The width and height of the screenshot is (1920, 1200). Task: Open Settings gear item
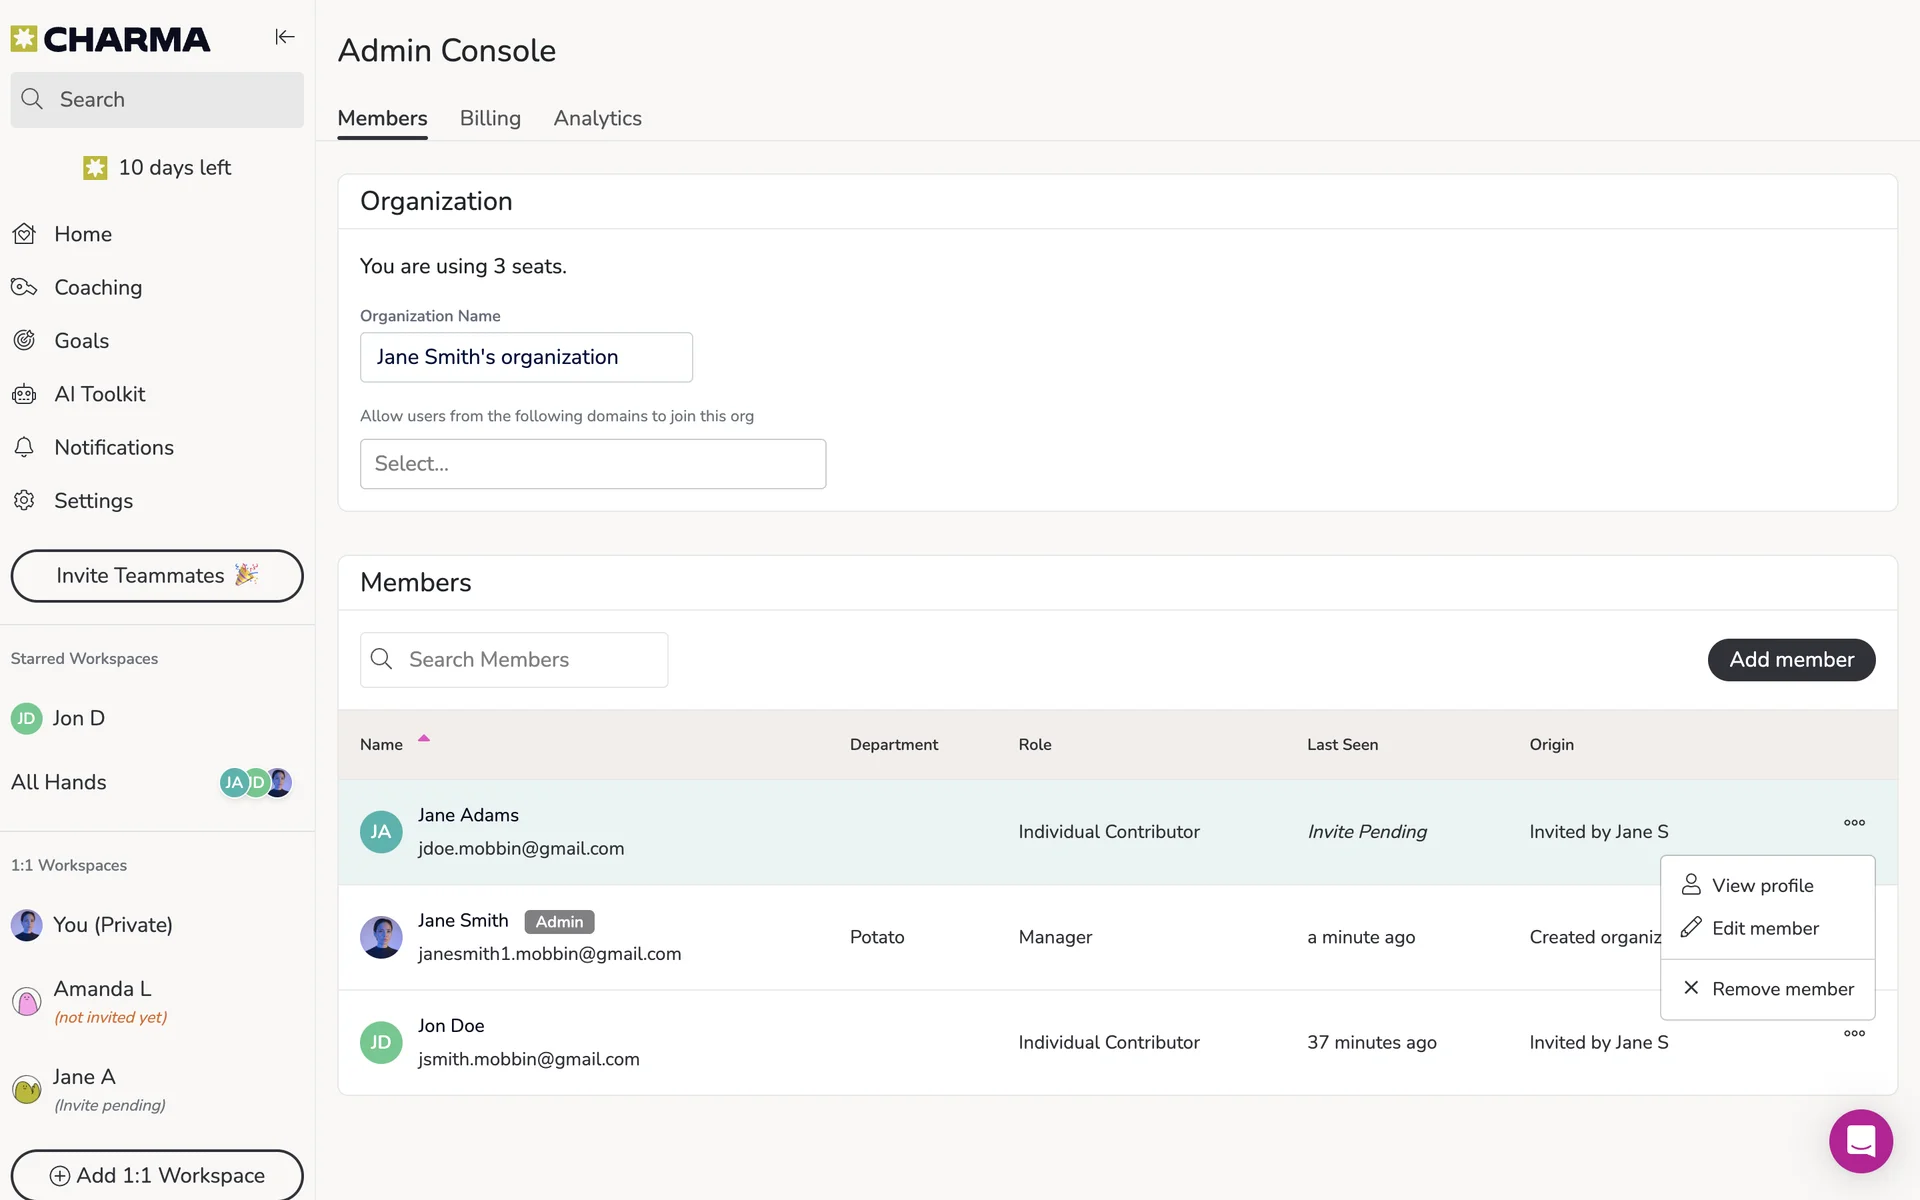tap(92, 501)
